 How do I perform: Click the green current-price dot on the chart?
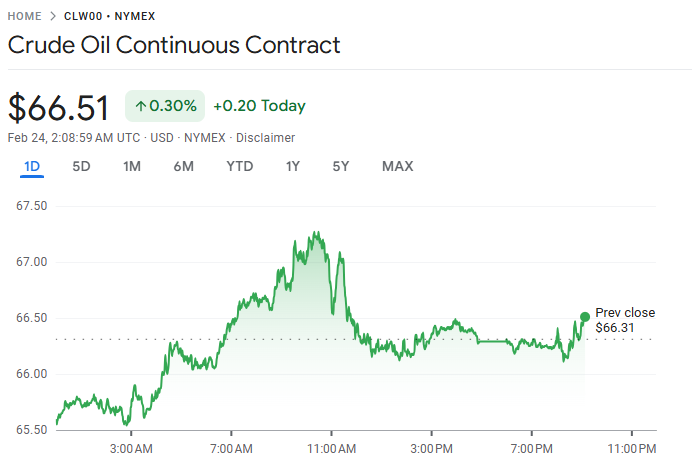click(585, 317)
